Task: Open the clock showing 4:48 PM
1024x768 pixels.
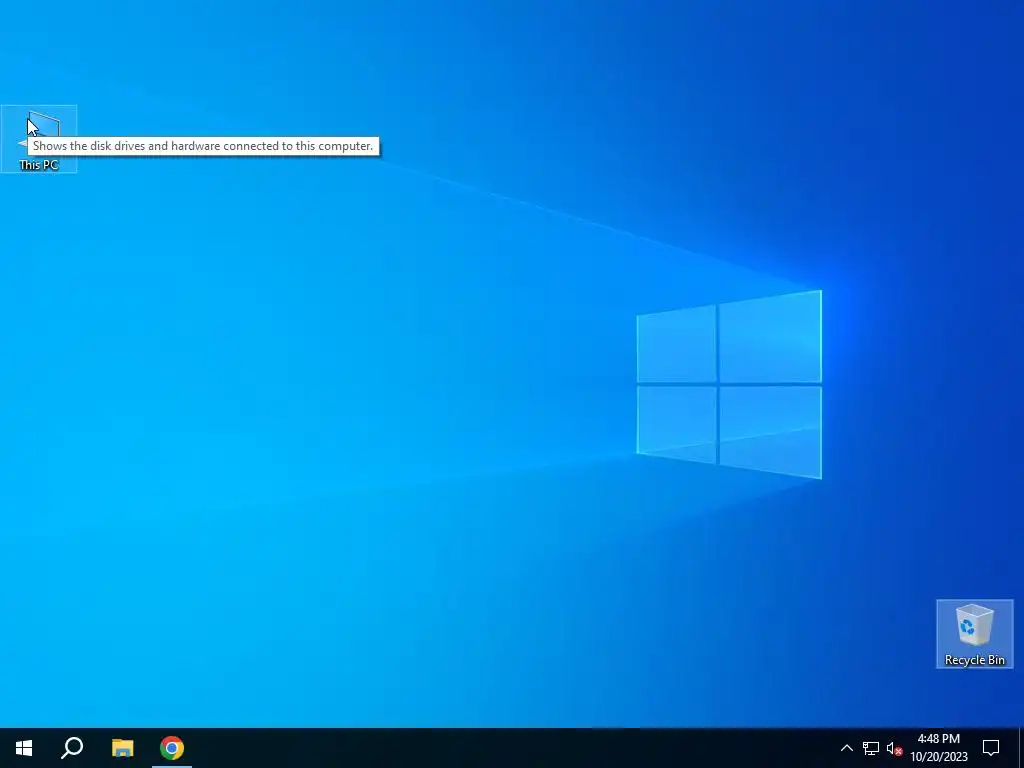Action: pos(938,748)
